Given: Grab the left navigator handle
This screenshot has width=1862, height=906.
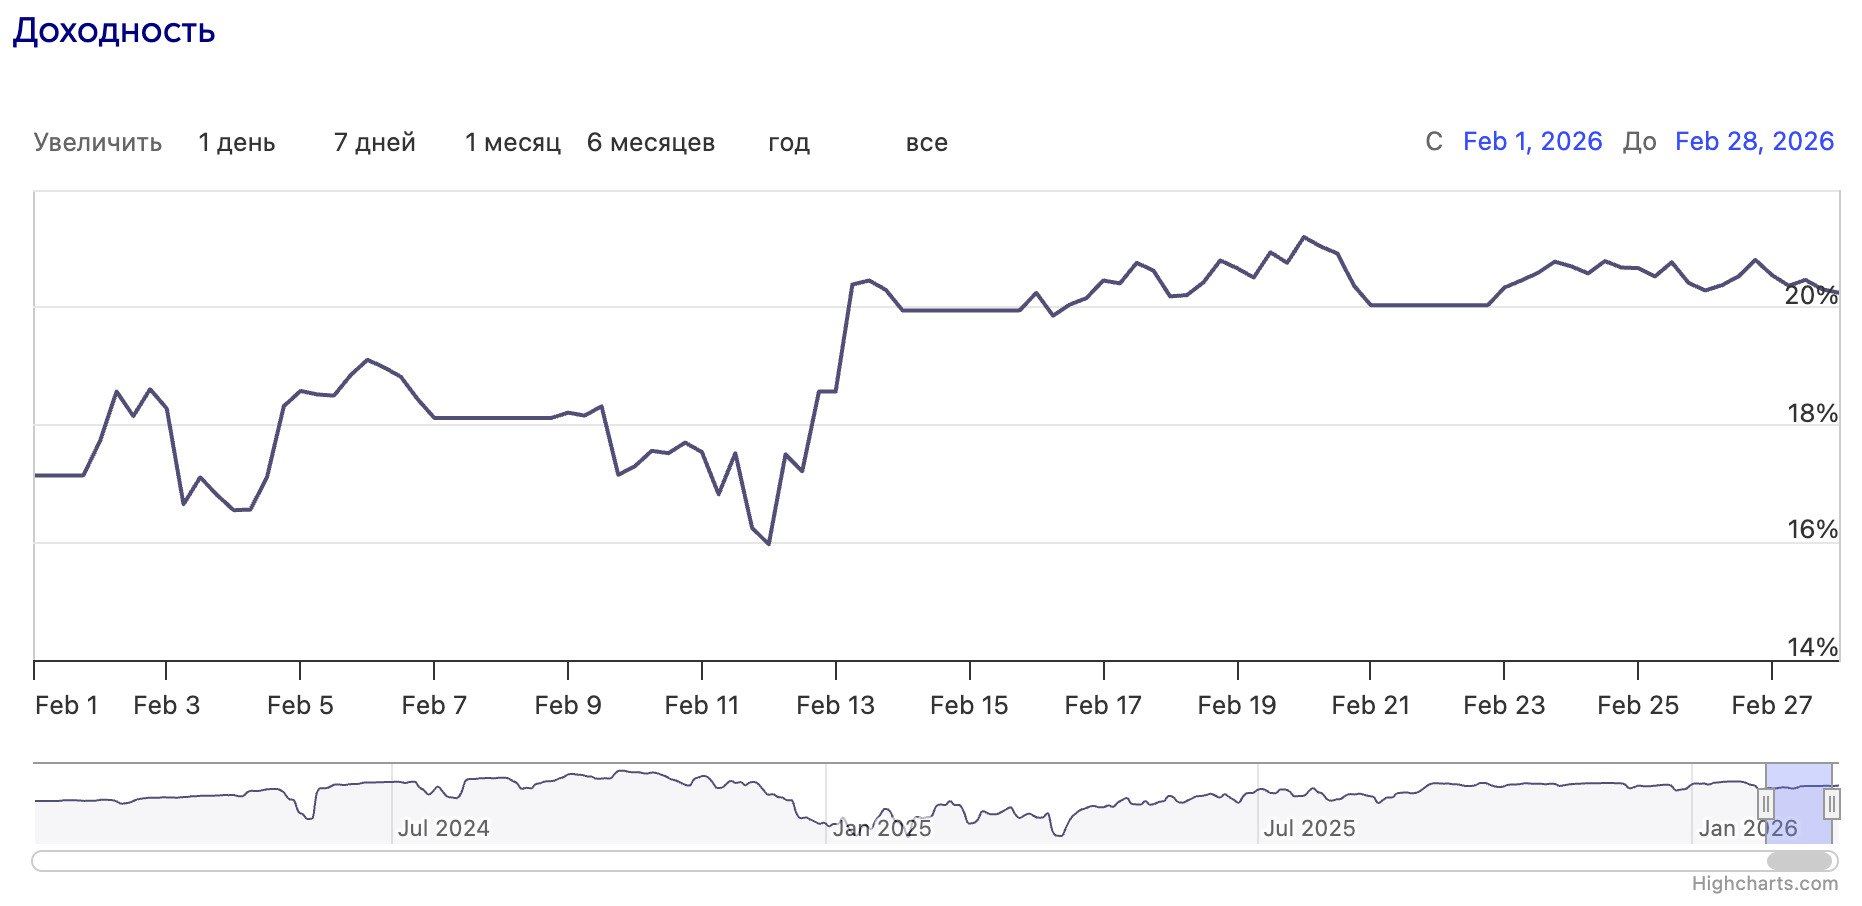Looking at the screenshot, I should point(1766,803).
